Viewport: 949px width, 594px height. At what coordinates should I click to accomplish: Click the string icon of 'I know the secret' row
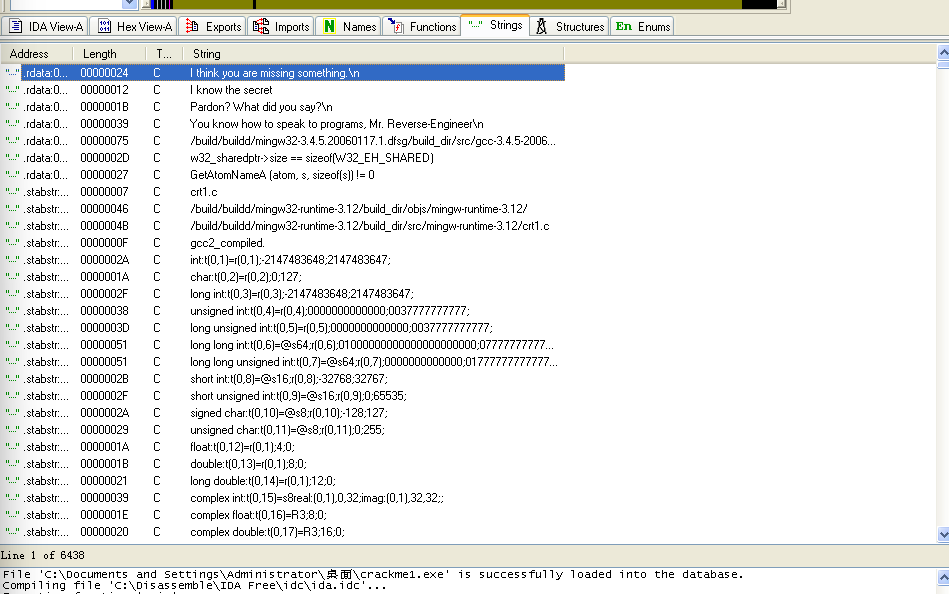point(12,90)
